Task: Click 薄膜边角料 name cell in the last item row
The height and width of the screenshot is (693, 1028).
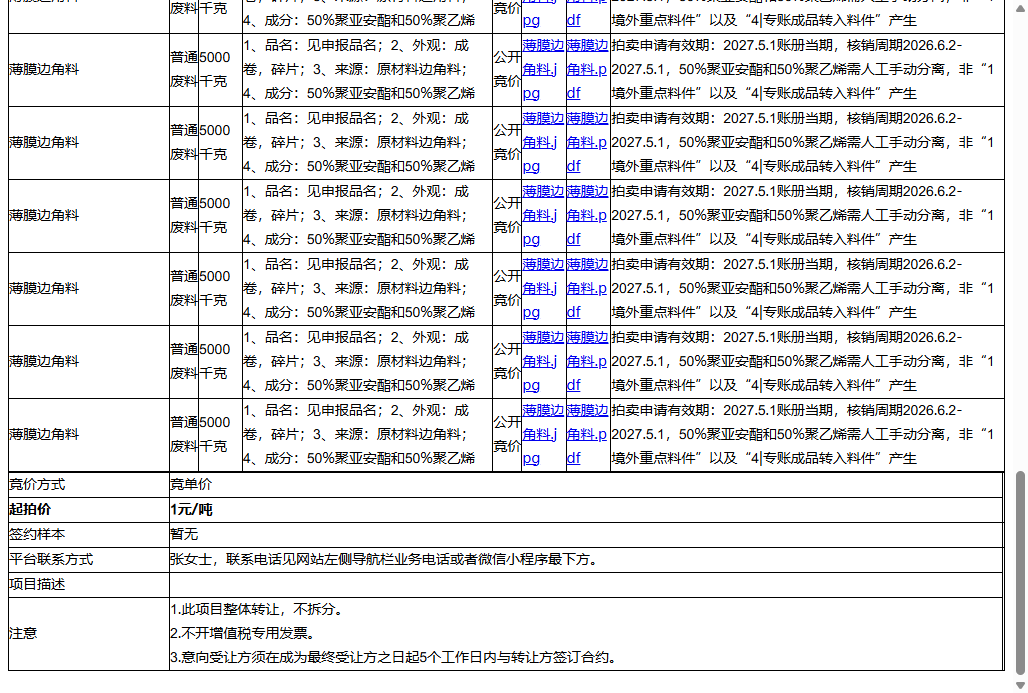Action: 89,435
